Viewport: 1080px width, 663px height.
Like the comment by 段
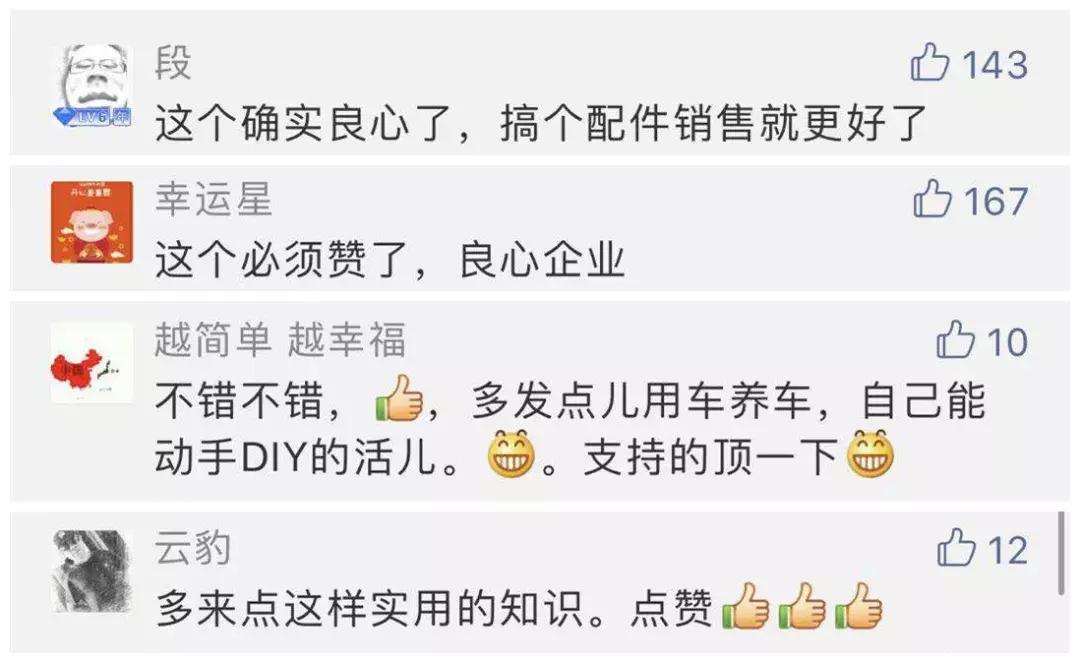tap(930, 63)
